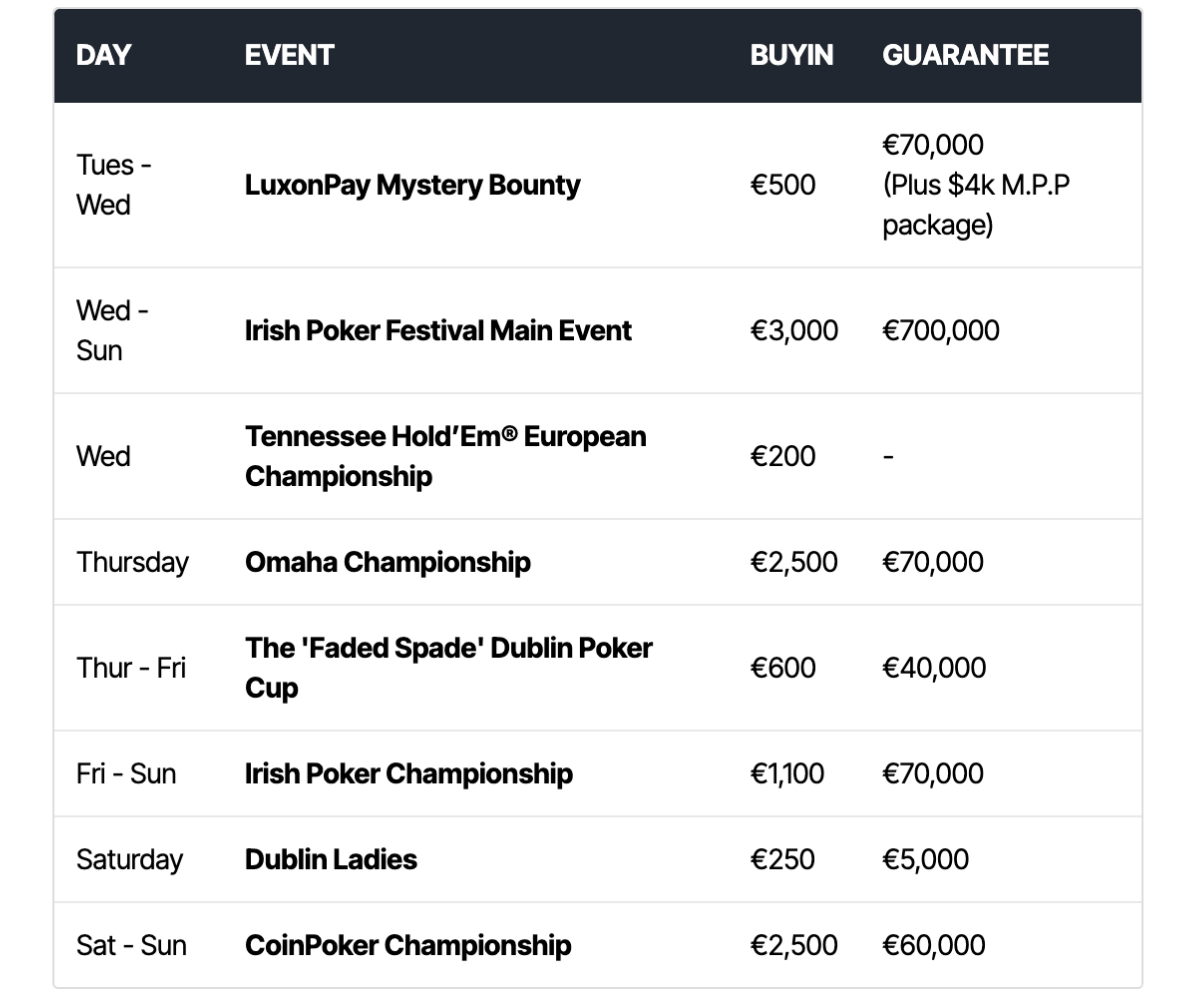Screen dimensions: 1200x1000
Task: Click the €3,000 buyin value
Action: [794, 330]
